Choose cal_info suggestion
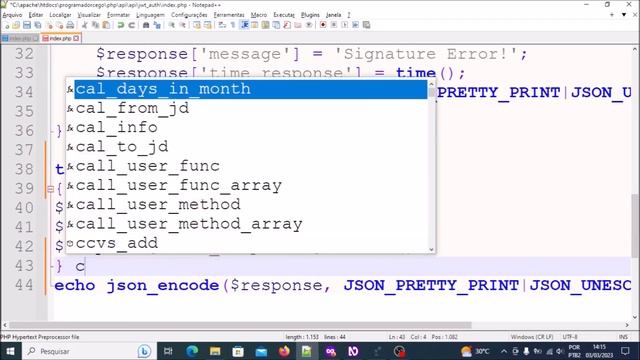This screenshot has height=360, width=640. tap(247, 127)
